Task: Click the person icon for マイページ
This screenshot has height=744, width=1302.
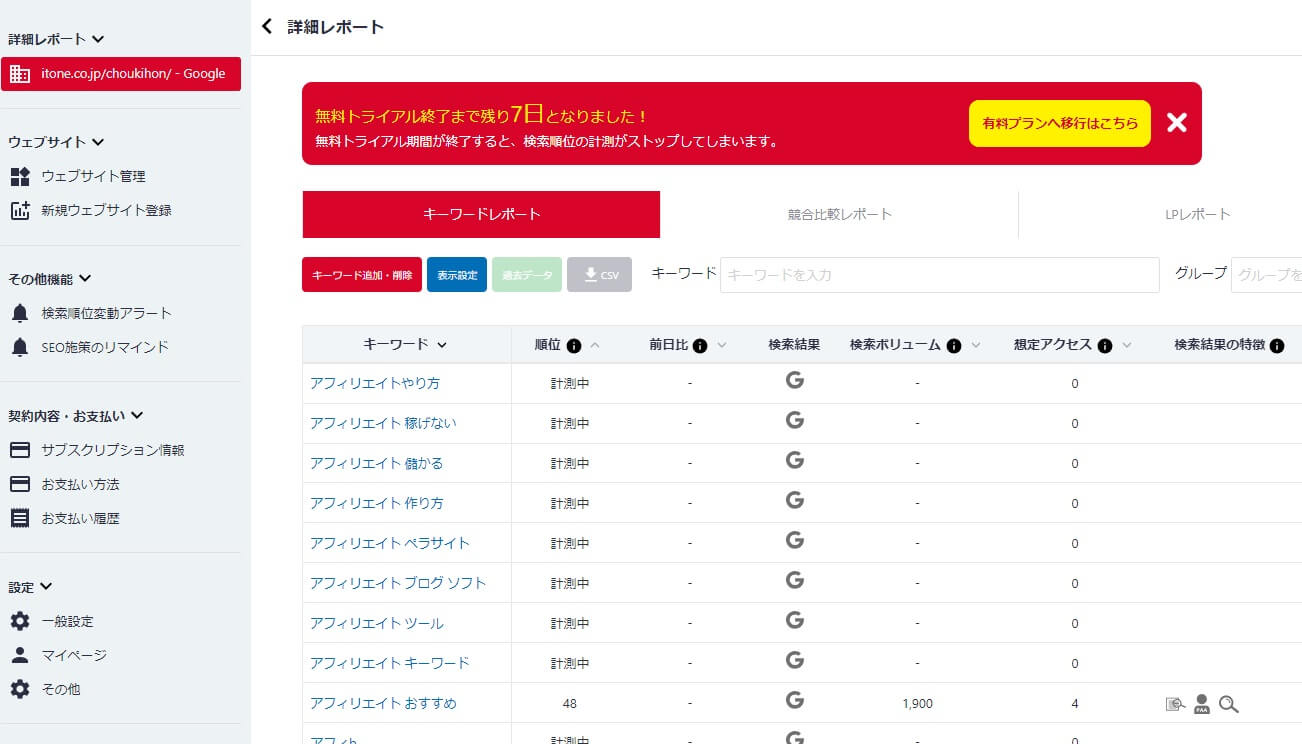Action: click(x=20, y=655)
